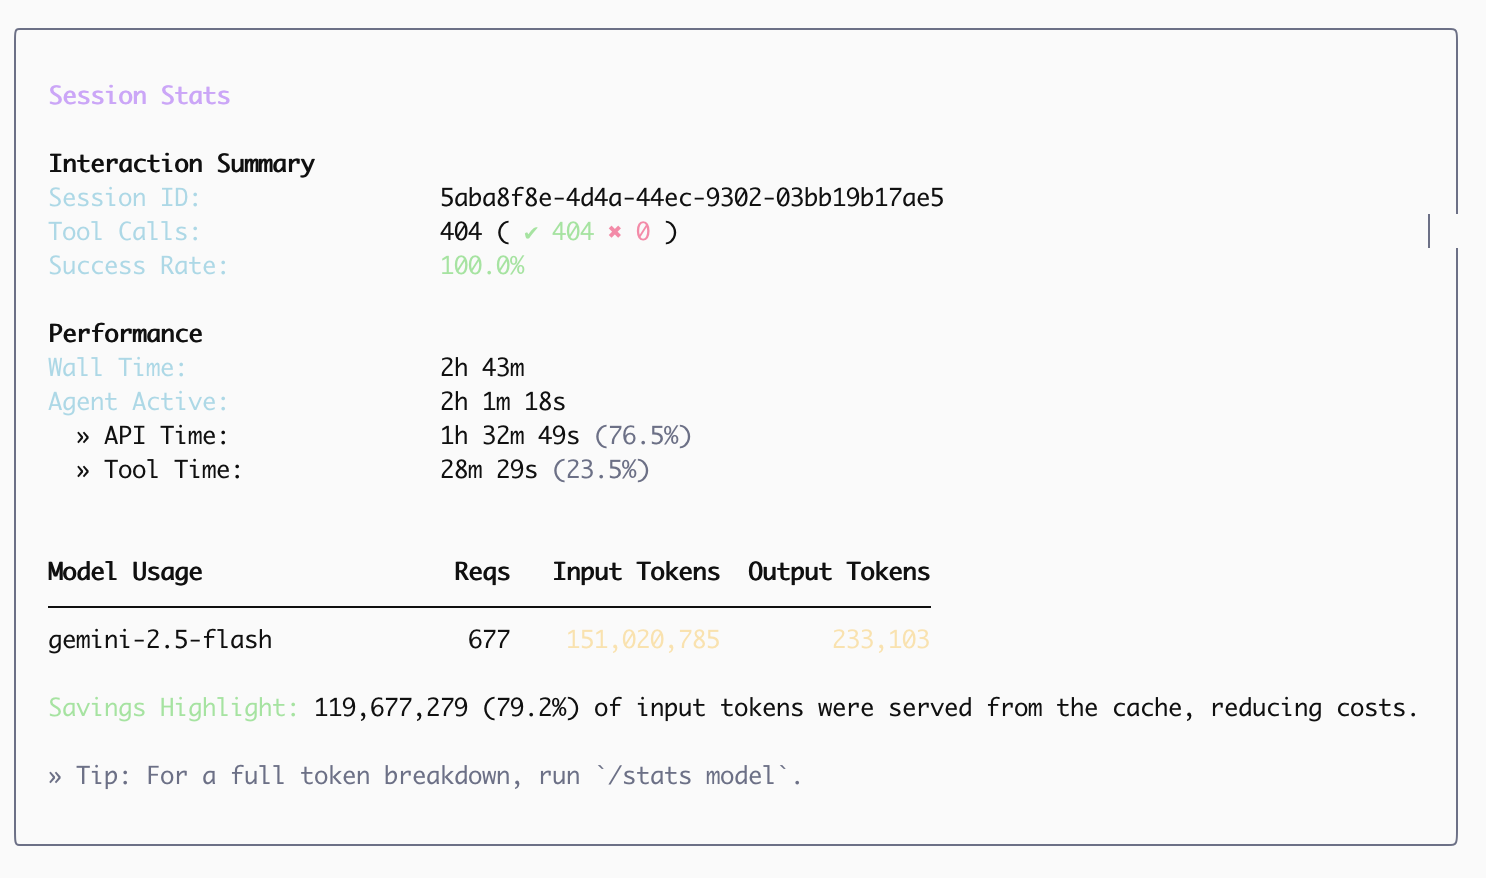The width and height of the screenshot is (1486, 878).
Task: Select the gemini-2.5-flash model row
Action: click(160, 640)
